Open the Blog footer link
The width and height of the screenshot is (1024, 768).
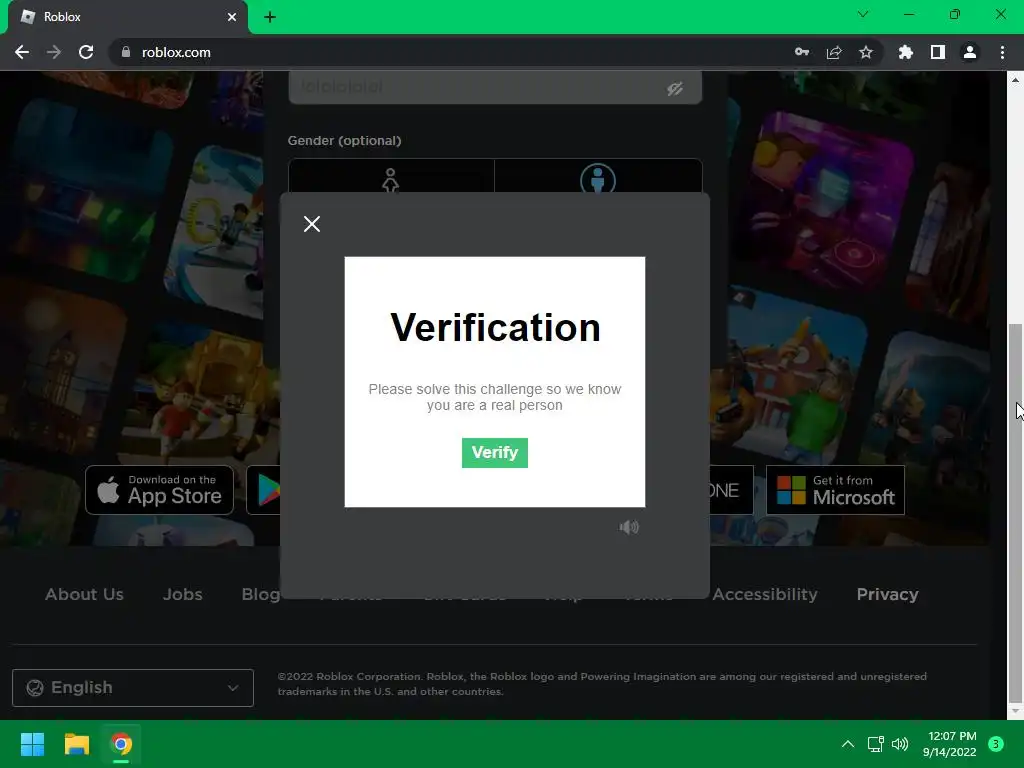coord(261,594)
